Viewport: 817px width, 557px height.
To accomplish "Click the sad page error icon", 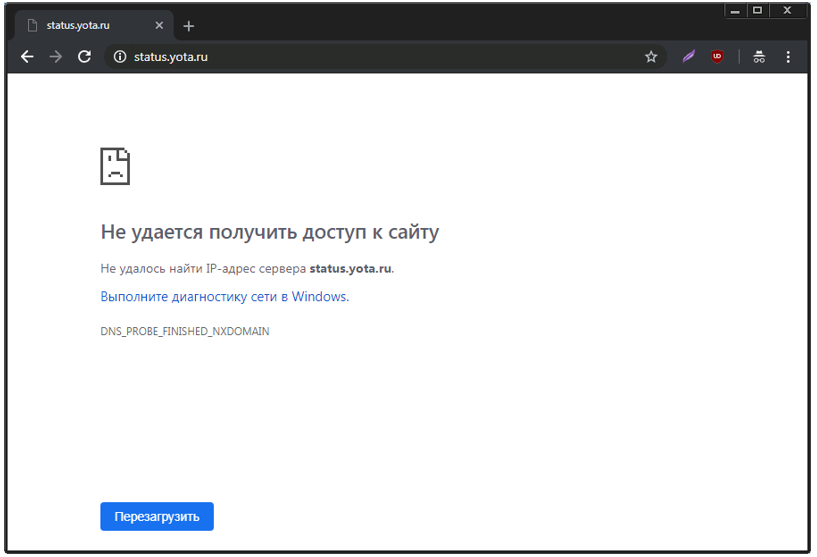I will (115, 166).
